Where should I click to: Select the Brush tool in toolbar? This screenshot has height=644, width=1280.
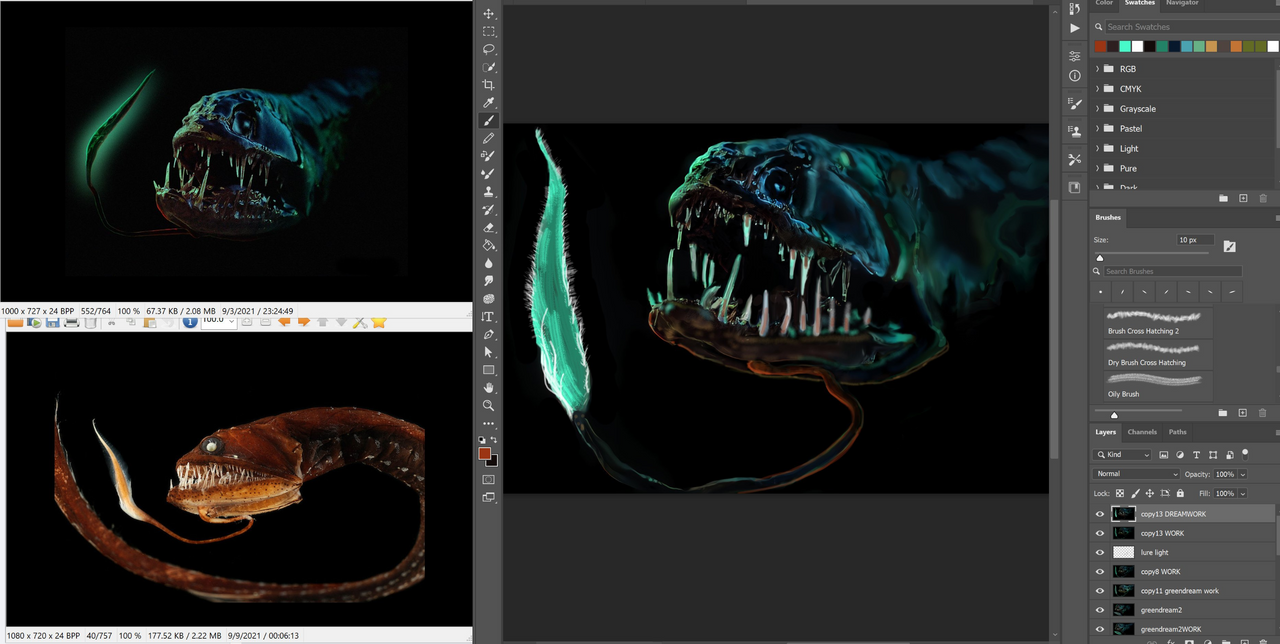[x=489, y=121]
